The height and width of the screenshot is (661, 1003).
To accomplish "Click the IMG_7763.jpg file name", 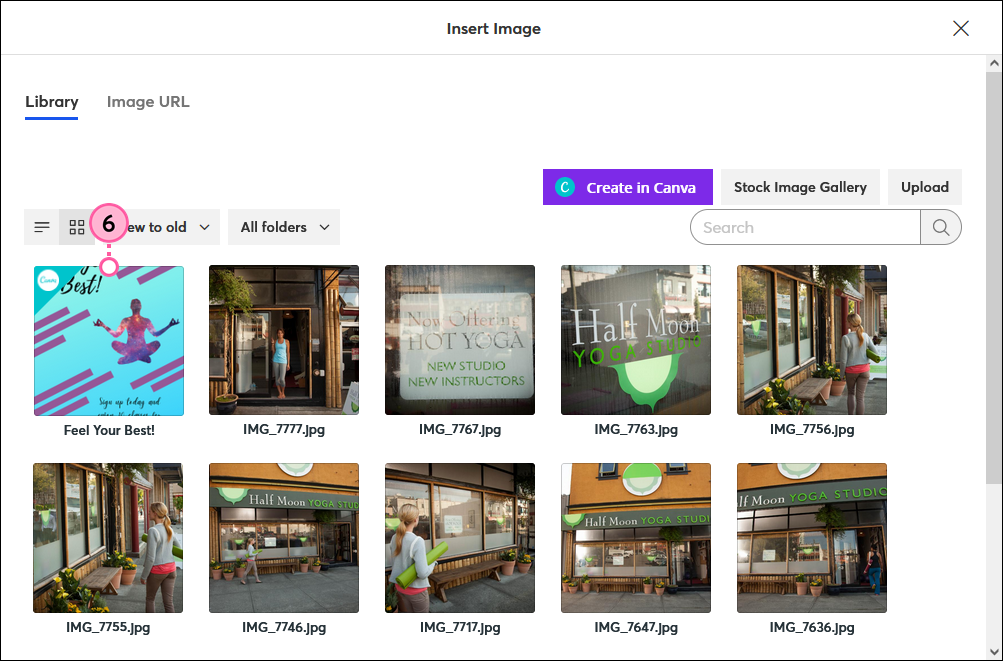I will point(636,429).
